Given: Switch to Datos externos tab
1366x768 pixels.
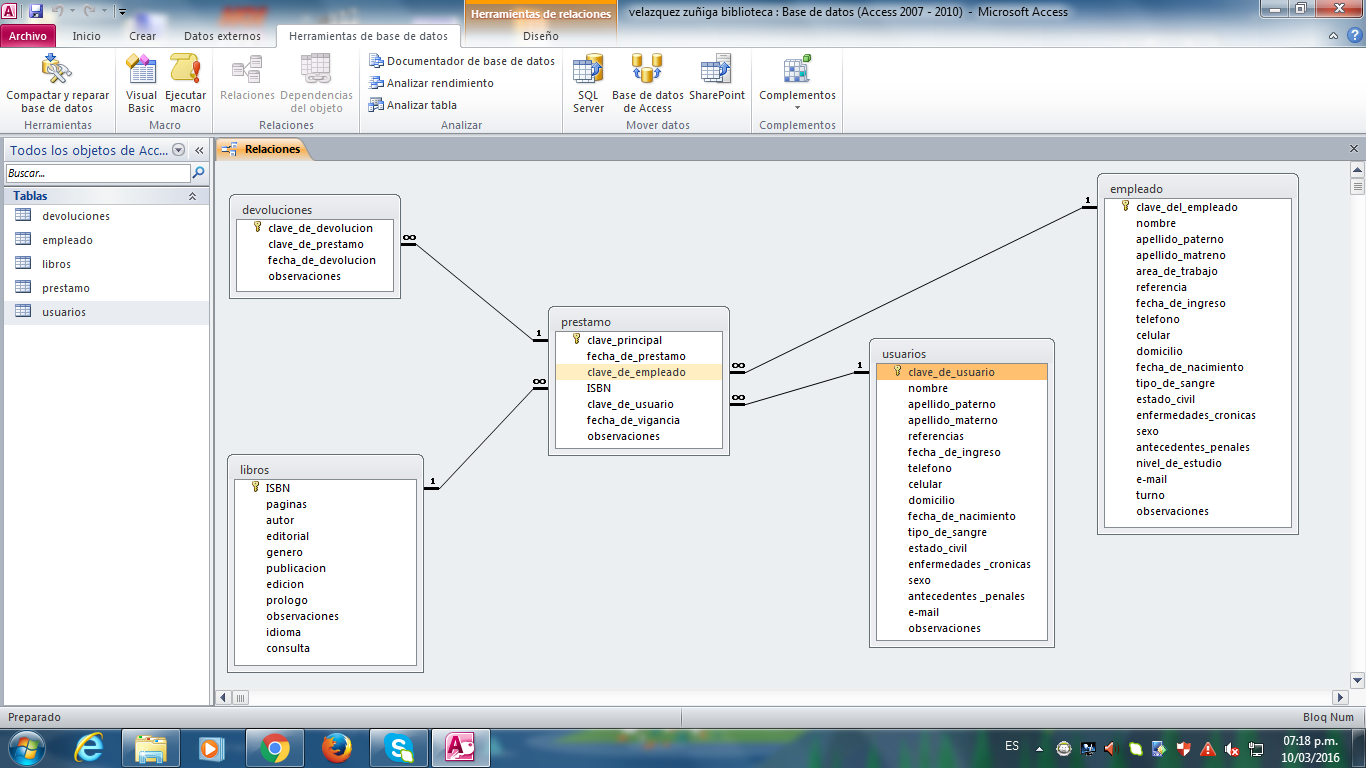Looking at the screenshot, I should coord(222,36).
